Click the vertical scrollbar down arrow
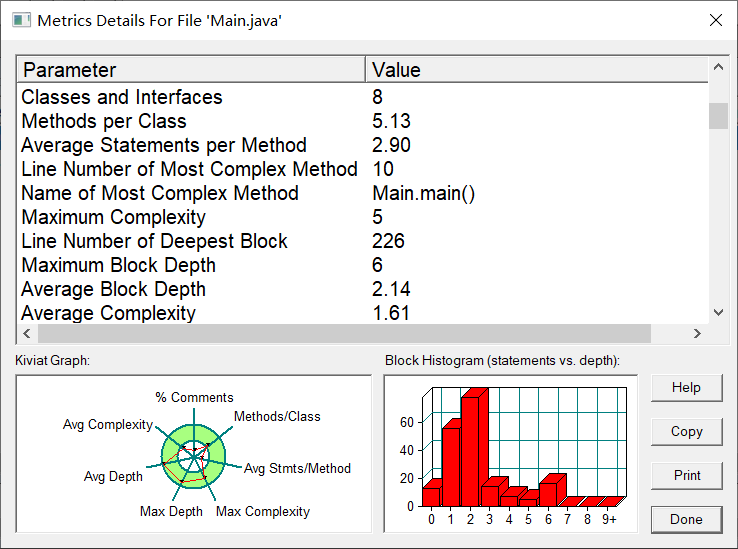738x549 pixels. (718, 312)
